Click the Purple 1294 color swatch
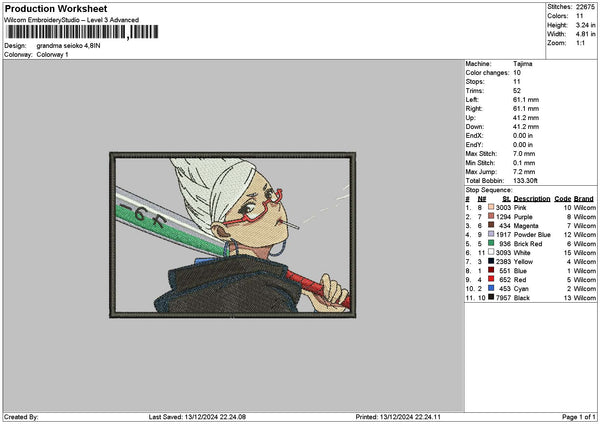600x424 pixels. pos(491,216)
